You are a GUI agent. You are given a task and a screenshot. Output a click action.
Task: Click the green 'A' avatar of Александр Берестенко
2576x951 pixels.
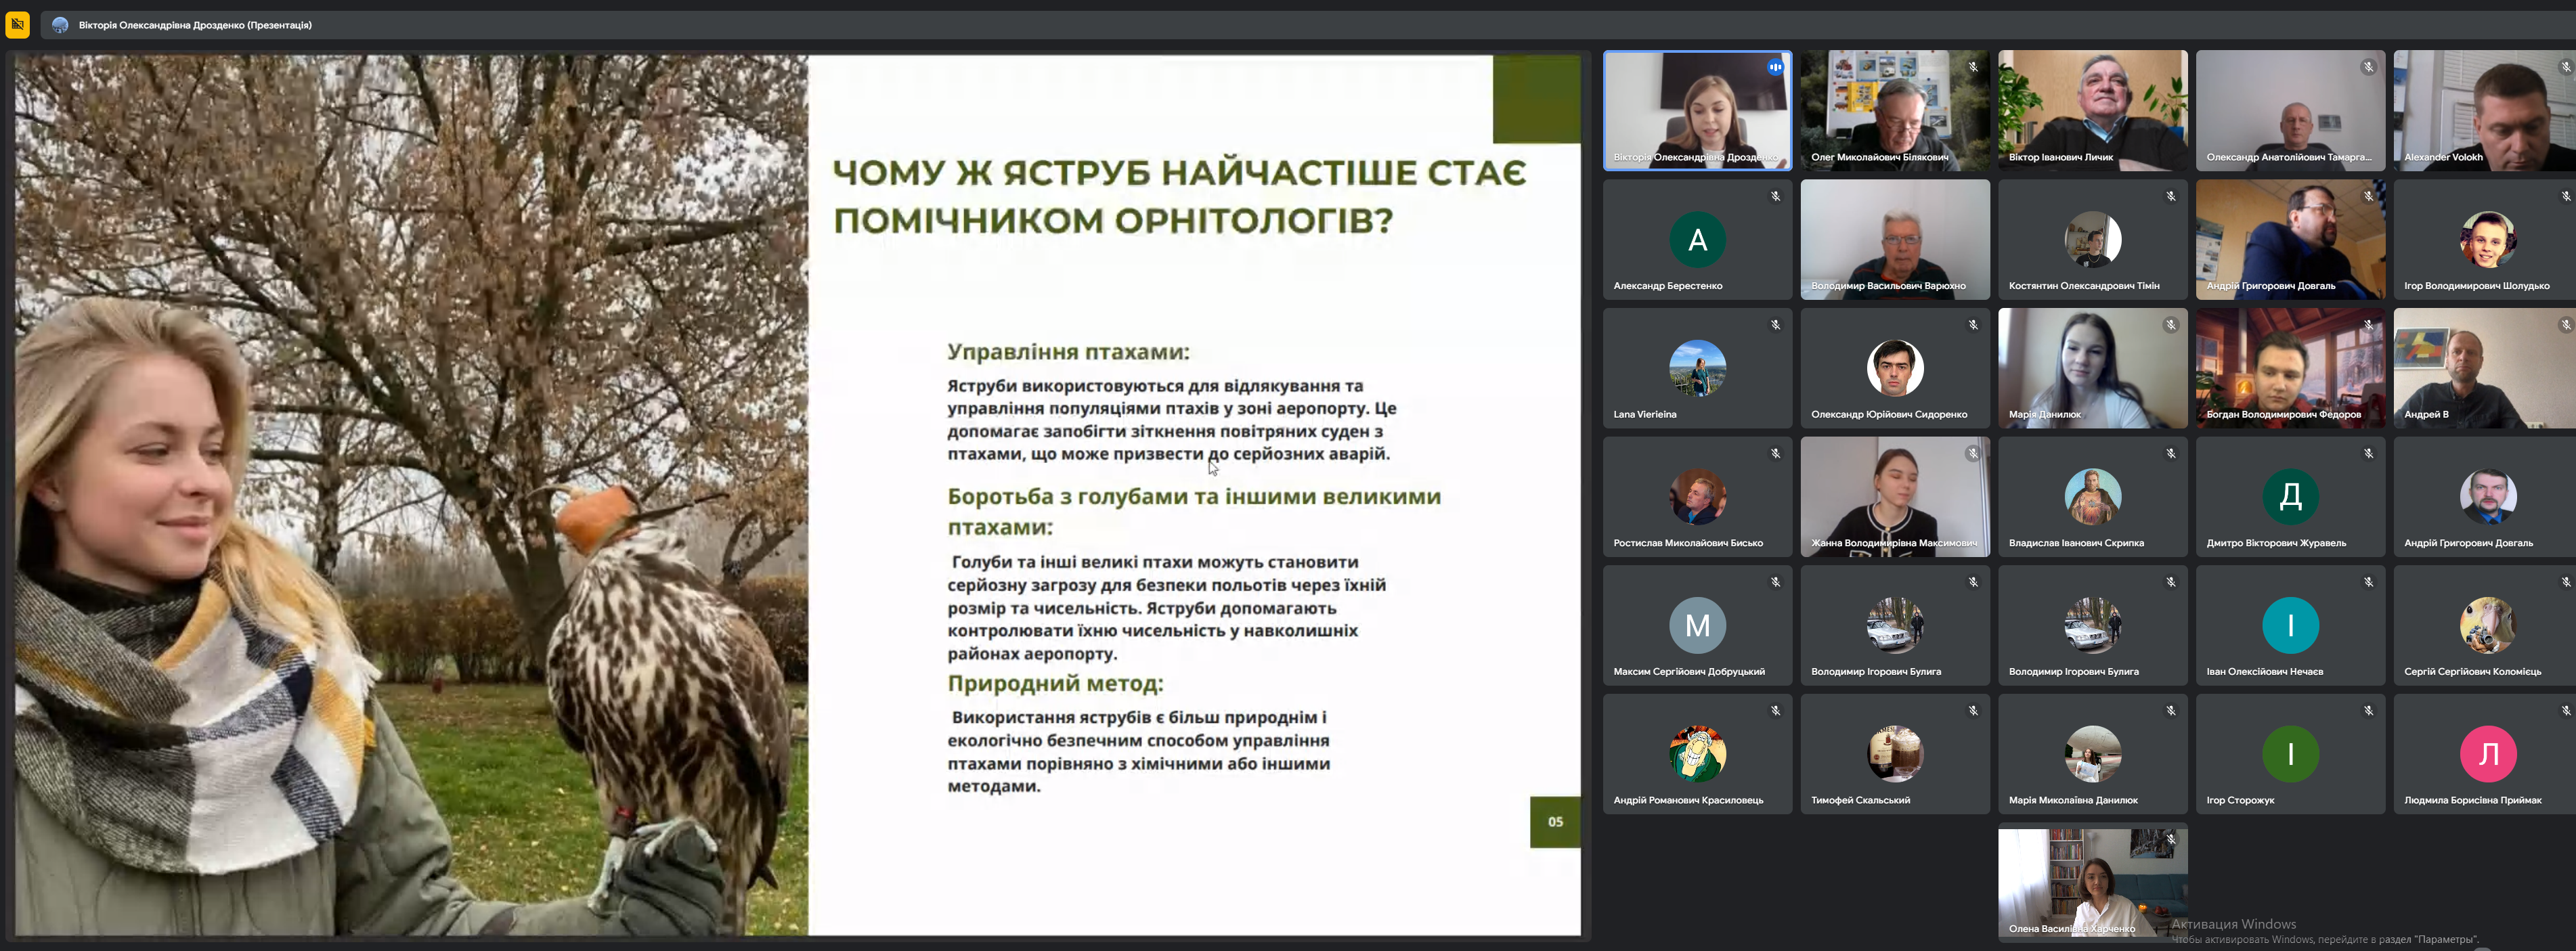pyautogui.click(x=1697, y=240)
